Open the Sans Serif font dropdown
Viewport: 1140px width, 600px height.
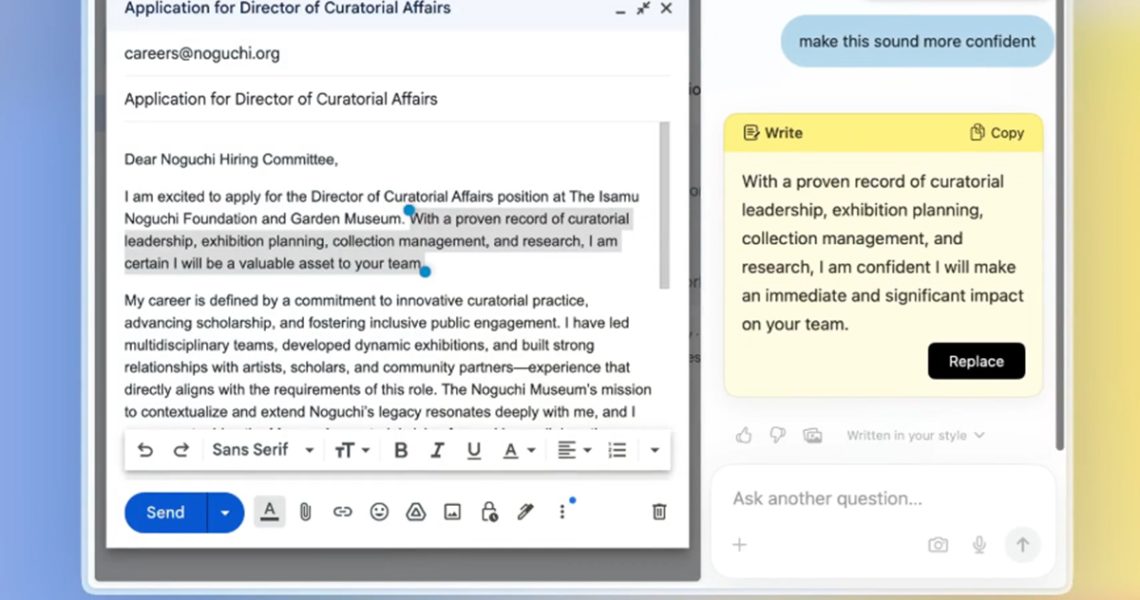point(262,450)
